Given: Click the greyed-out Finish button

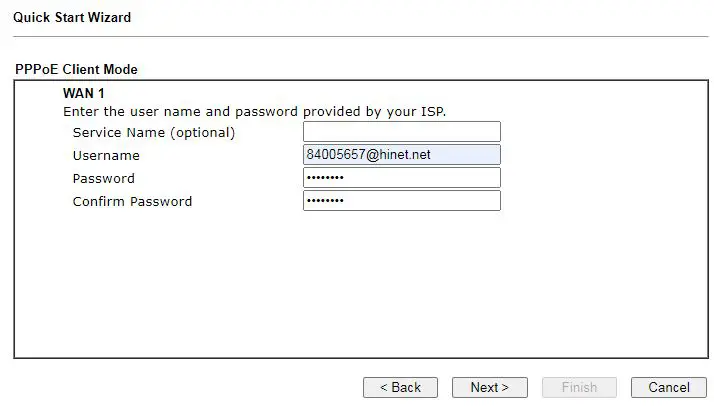Looking at the screenshot, I should [578, 387].
